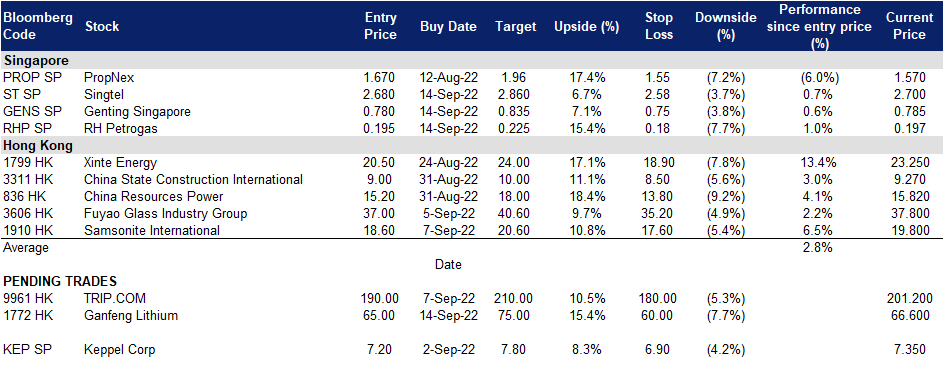Select the Singapore section row
Screen dimensions: 943x375
pyautogui.click(x=472, y=60)
